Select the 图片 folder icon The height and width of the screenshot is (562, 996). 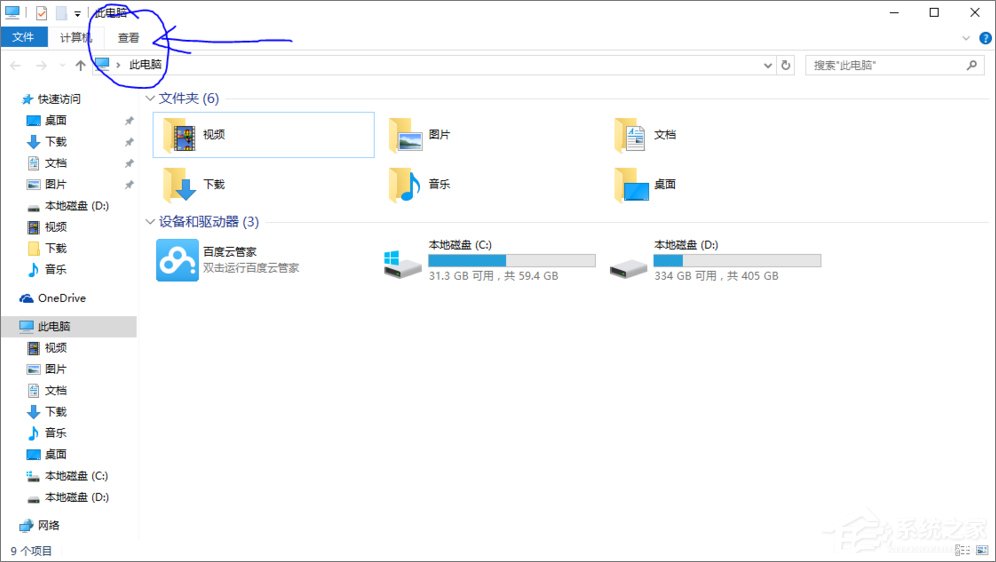coord(406,135)
